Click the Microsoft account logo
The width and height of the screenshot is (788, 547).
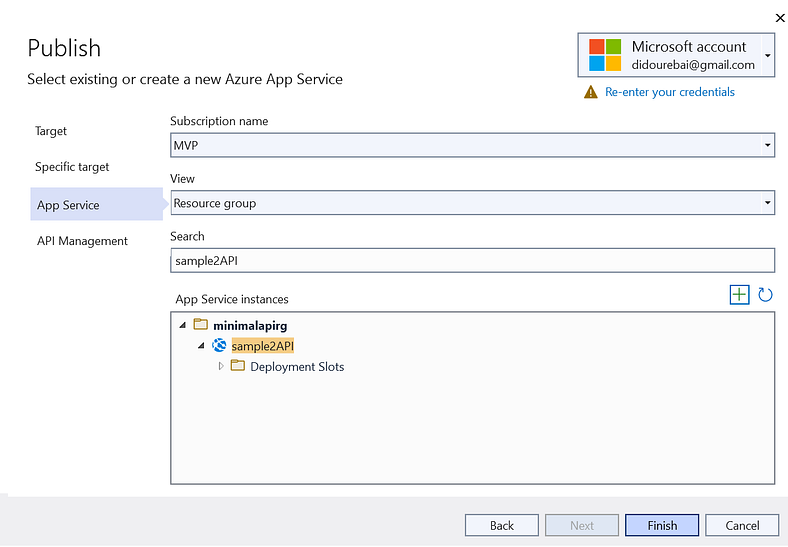[x=605, y=55]
